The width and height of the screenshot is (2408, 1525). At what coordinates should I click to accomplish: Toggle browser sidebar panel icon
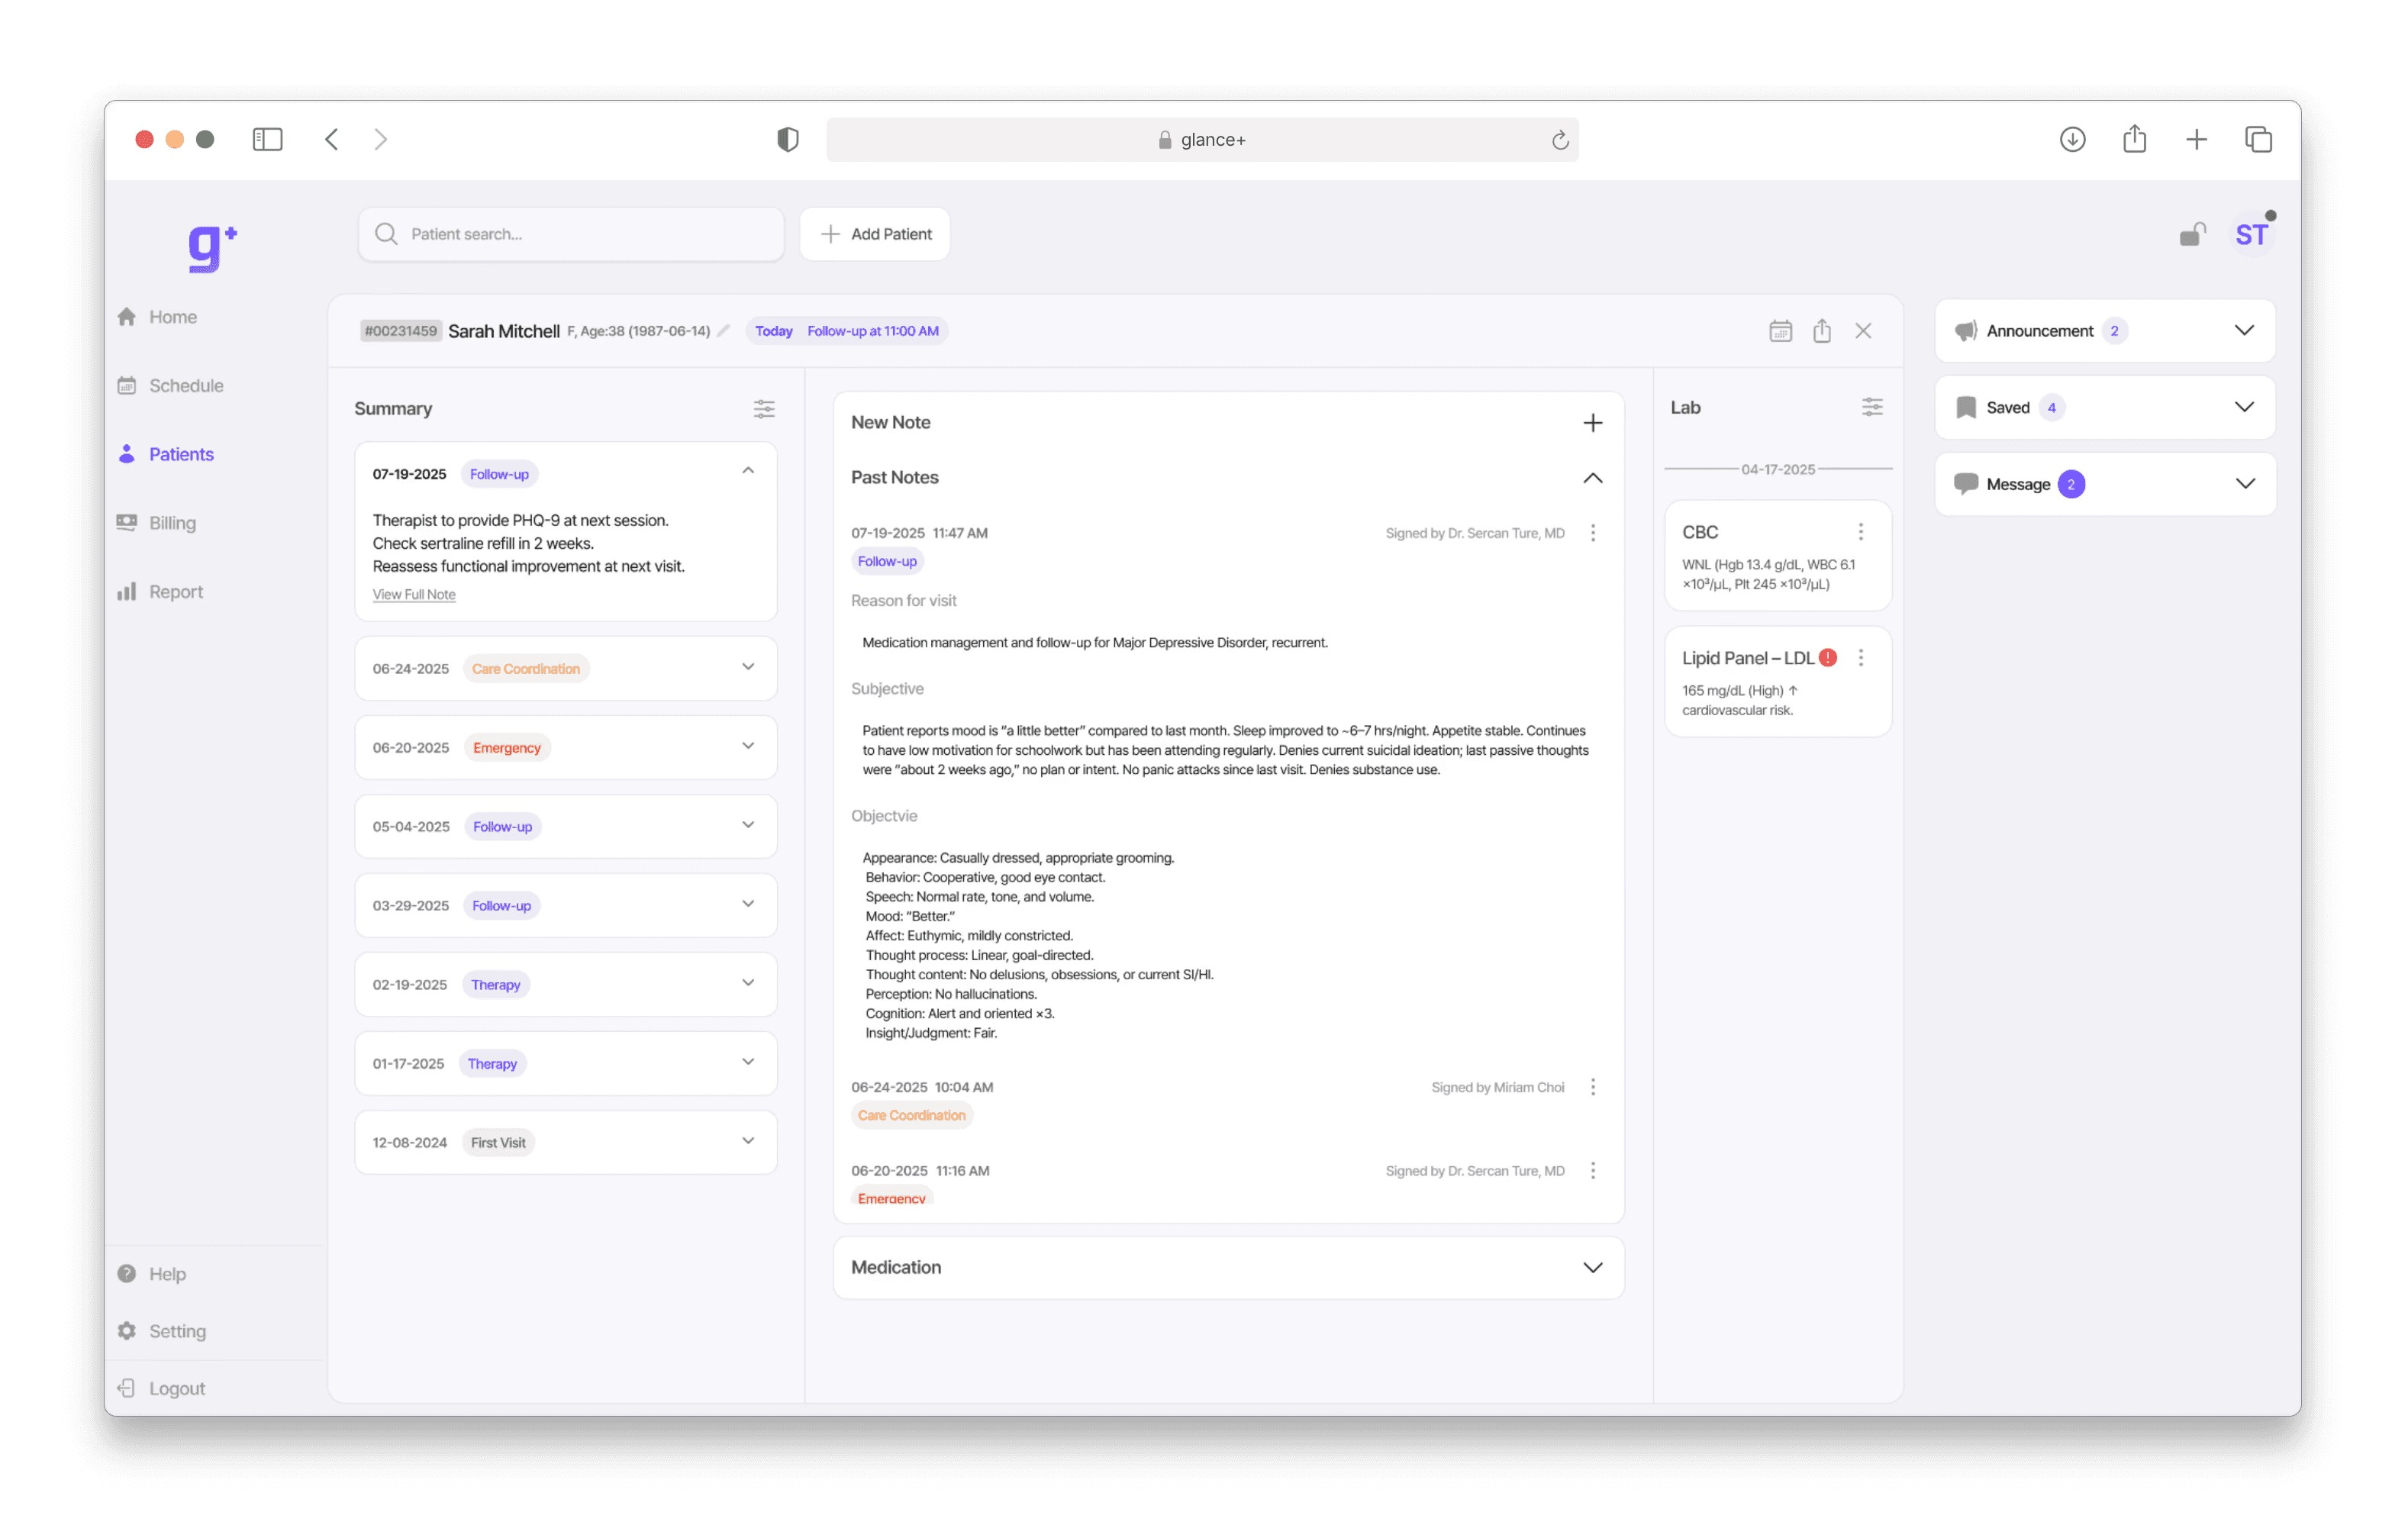click(267, 139)
